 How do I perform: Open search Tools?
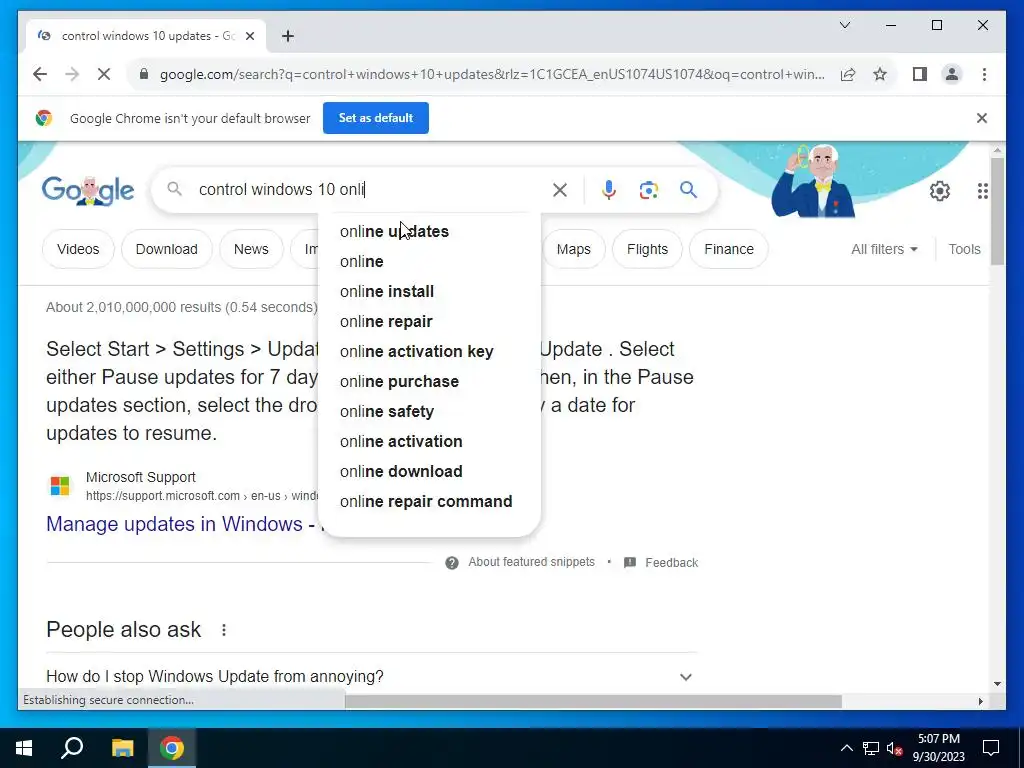[x=964, y=249]
